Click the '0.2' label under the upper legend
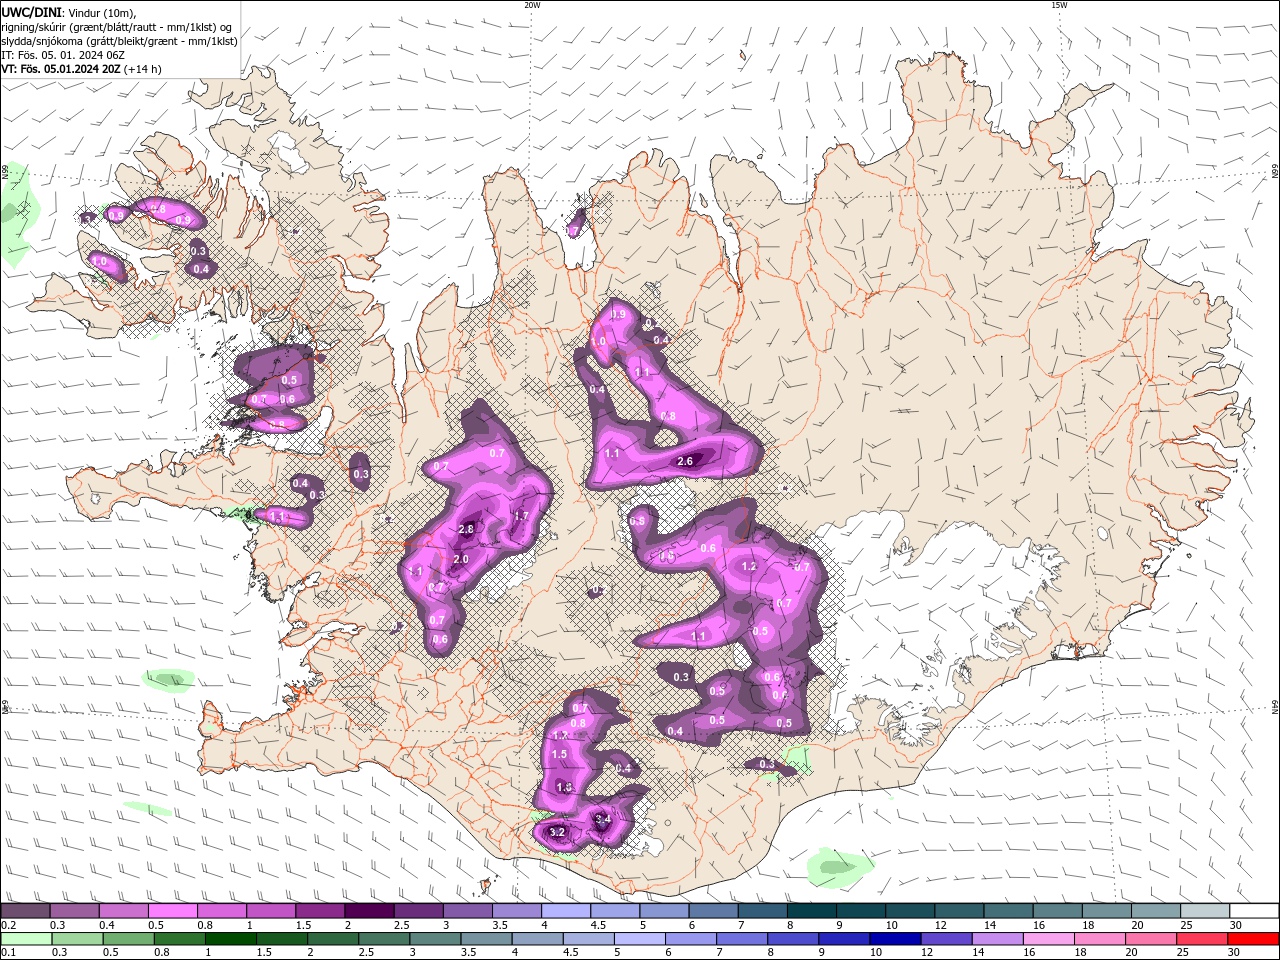The image size is (1280, 960). [8, 925]
